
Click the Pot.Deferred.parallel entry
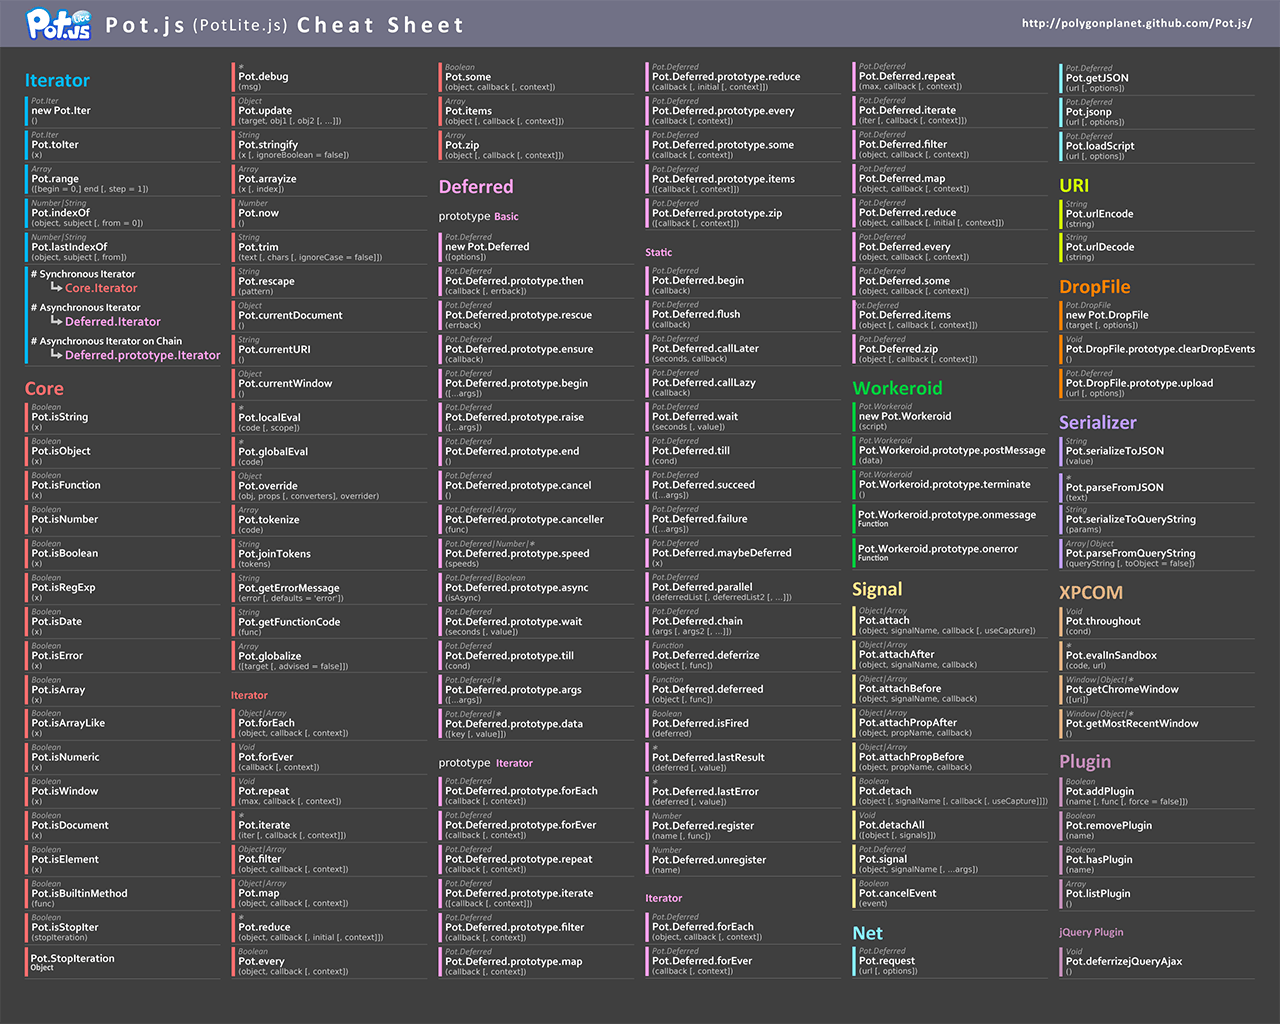coord(745,587)
